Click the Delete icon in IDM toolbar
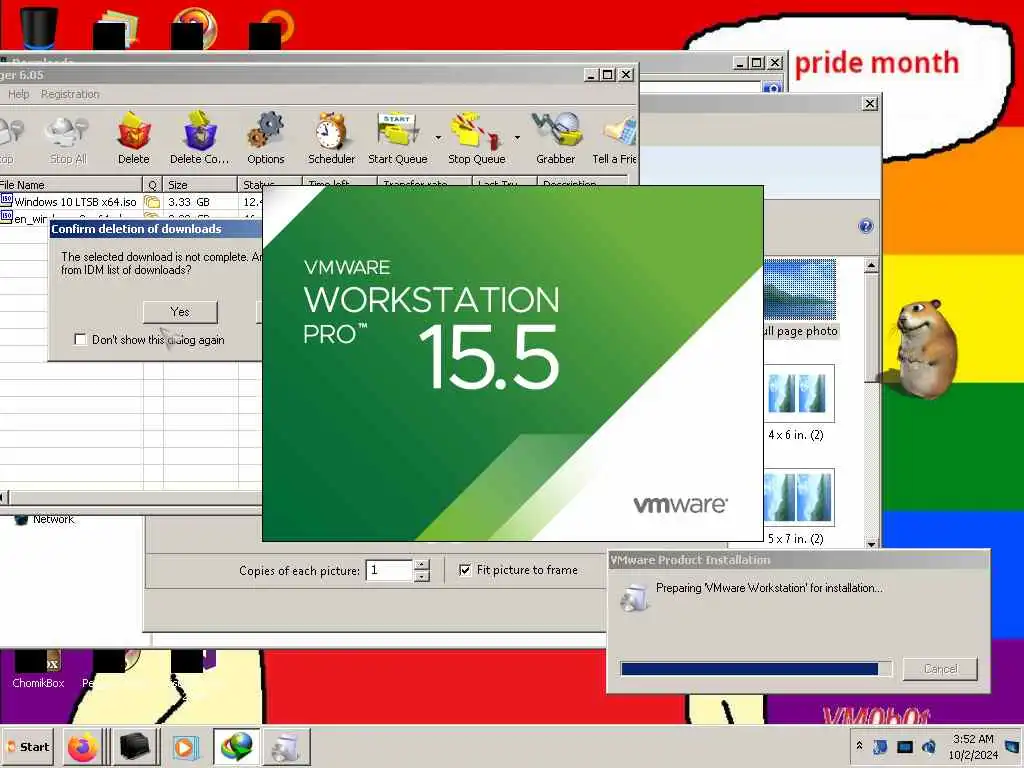 (134, 139)
